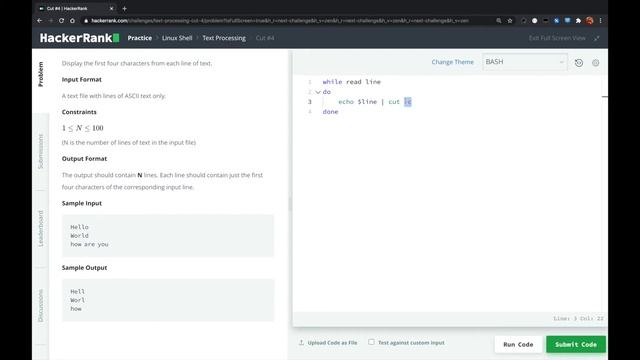Image resolution: width=640 pixels, height=360 pixels.
Task: Click the panel divider handle
Action: click(x=290, y=203)
